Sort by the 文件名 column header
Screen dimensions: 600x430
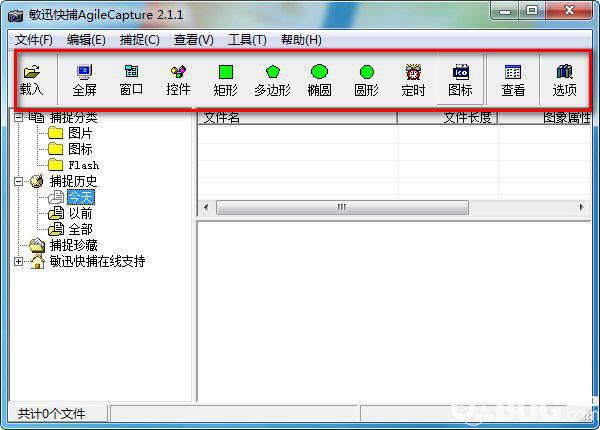point(297,118)
